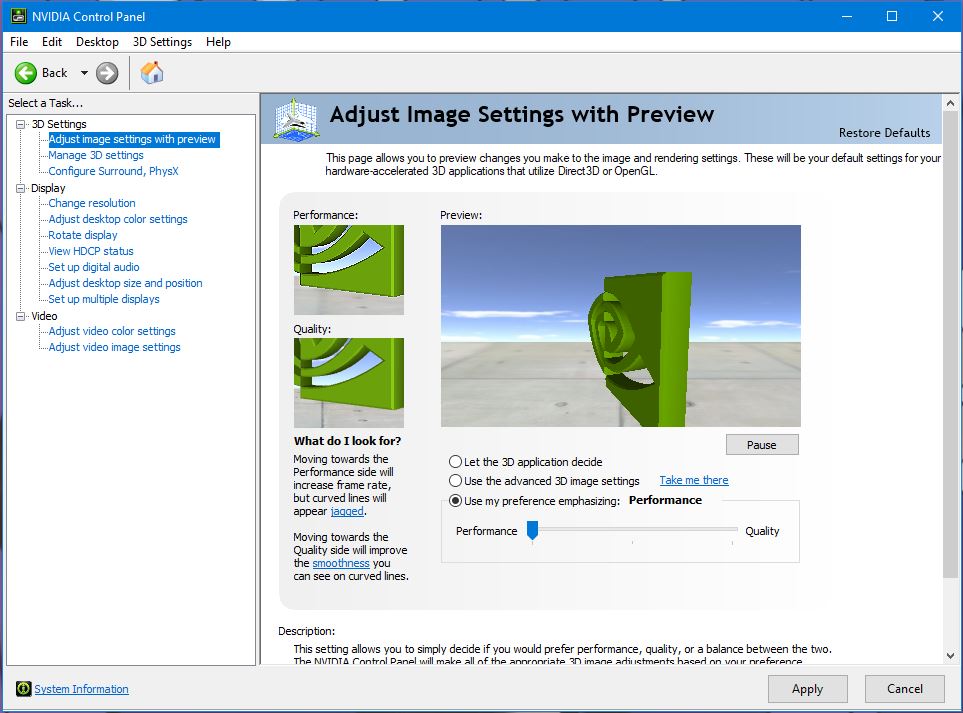963x713 pixels.
Task: Follow the 'Take me there' link
Action: pos(693,481)
